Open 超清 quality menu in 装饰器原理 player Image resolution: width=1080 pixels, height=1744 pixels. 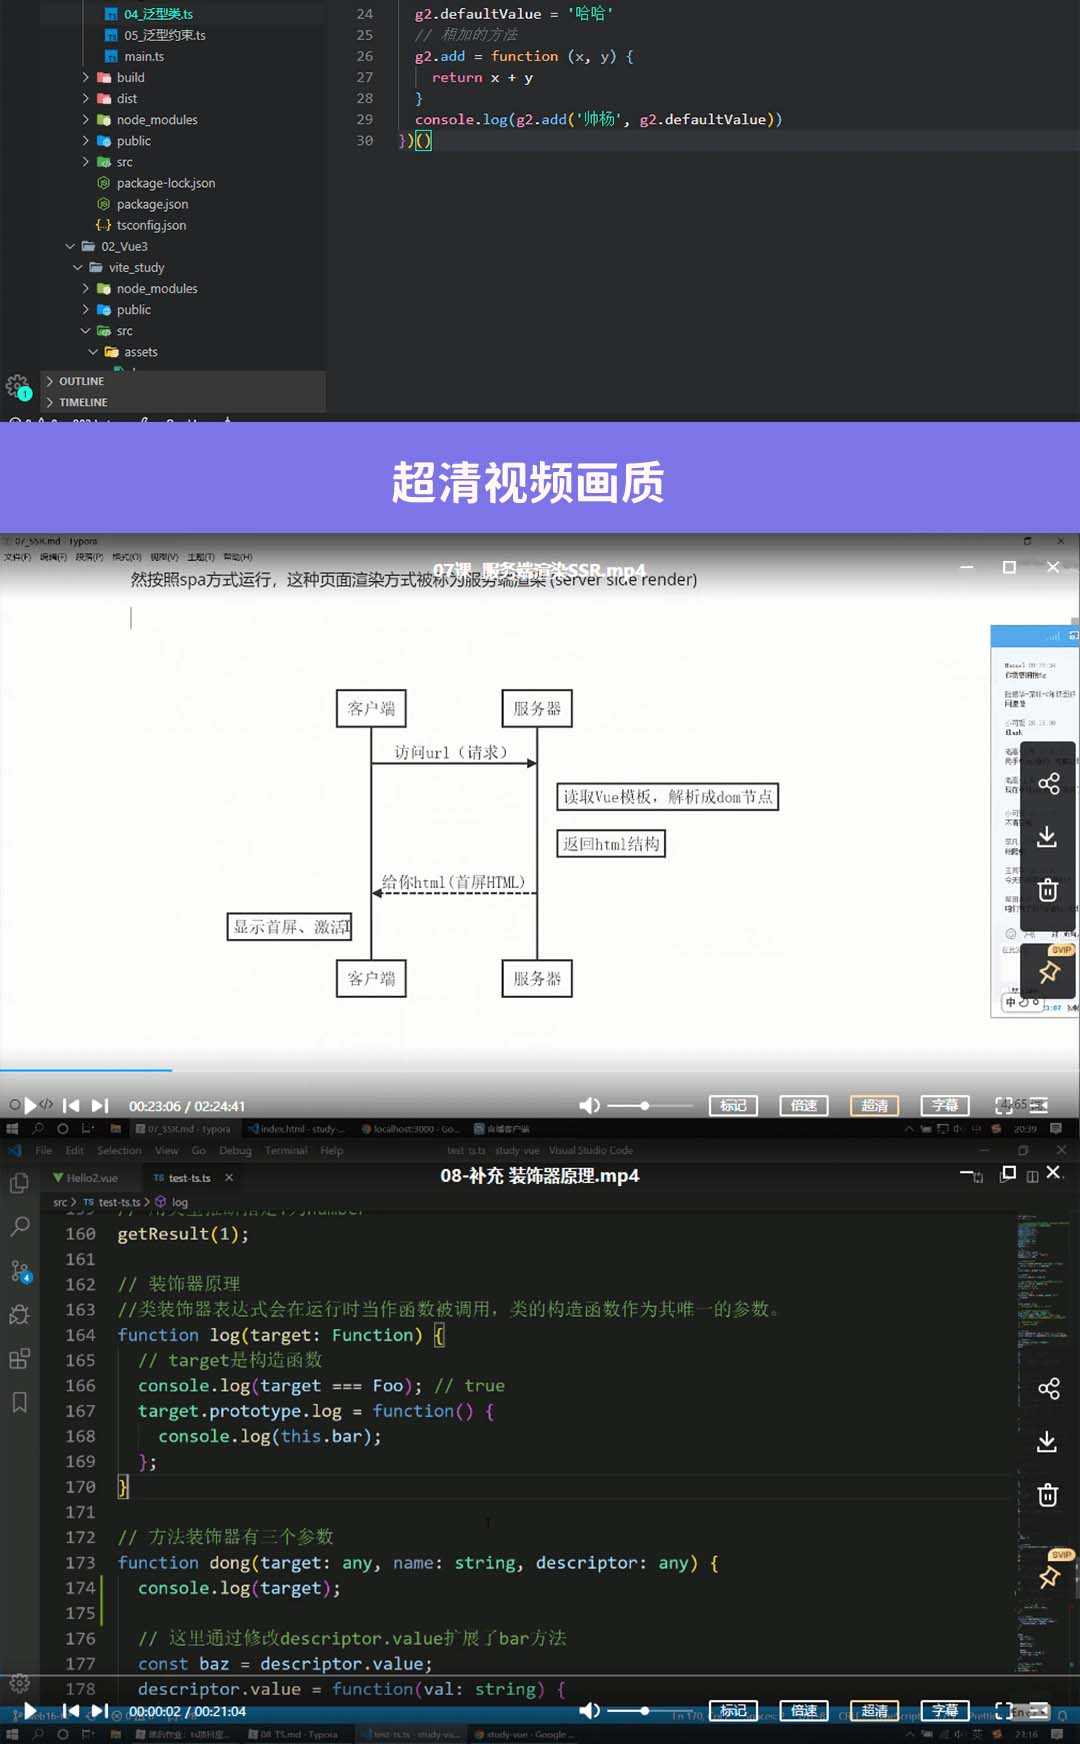click(875, 1711)
